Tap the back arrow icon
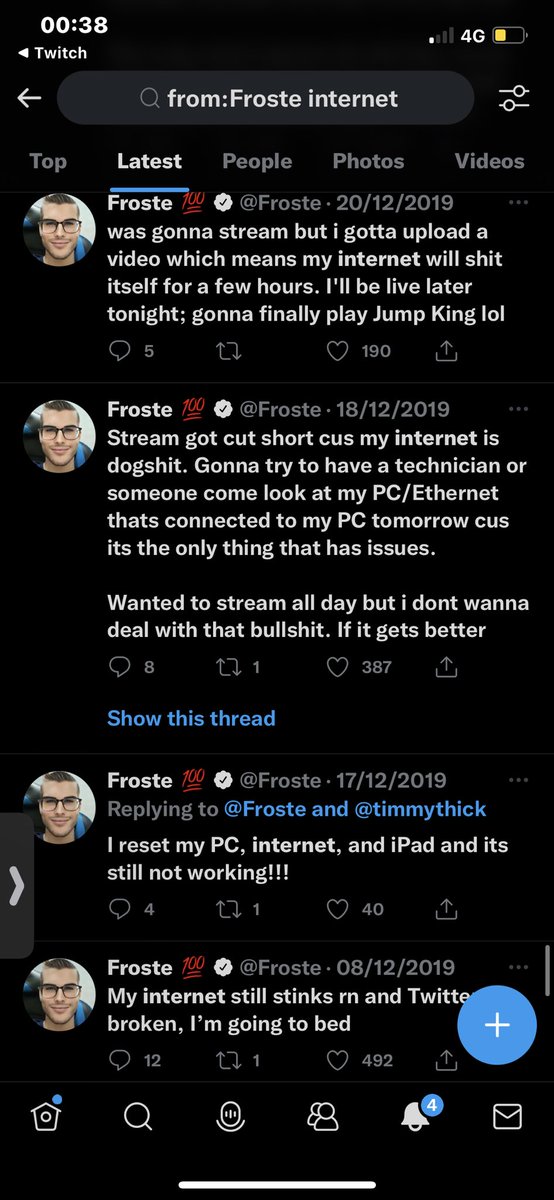The width and height of the screenshot is (554, 1200). click(x=29, y=98)
